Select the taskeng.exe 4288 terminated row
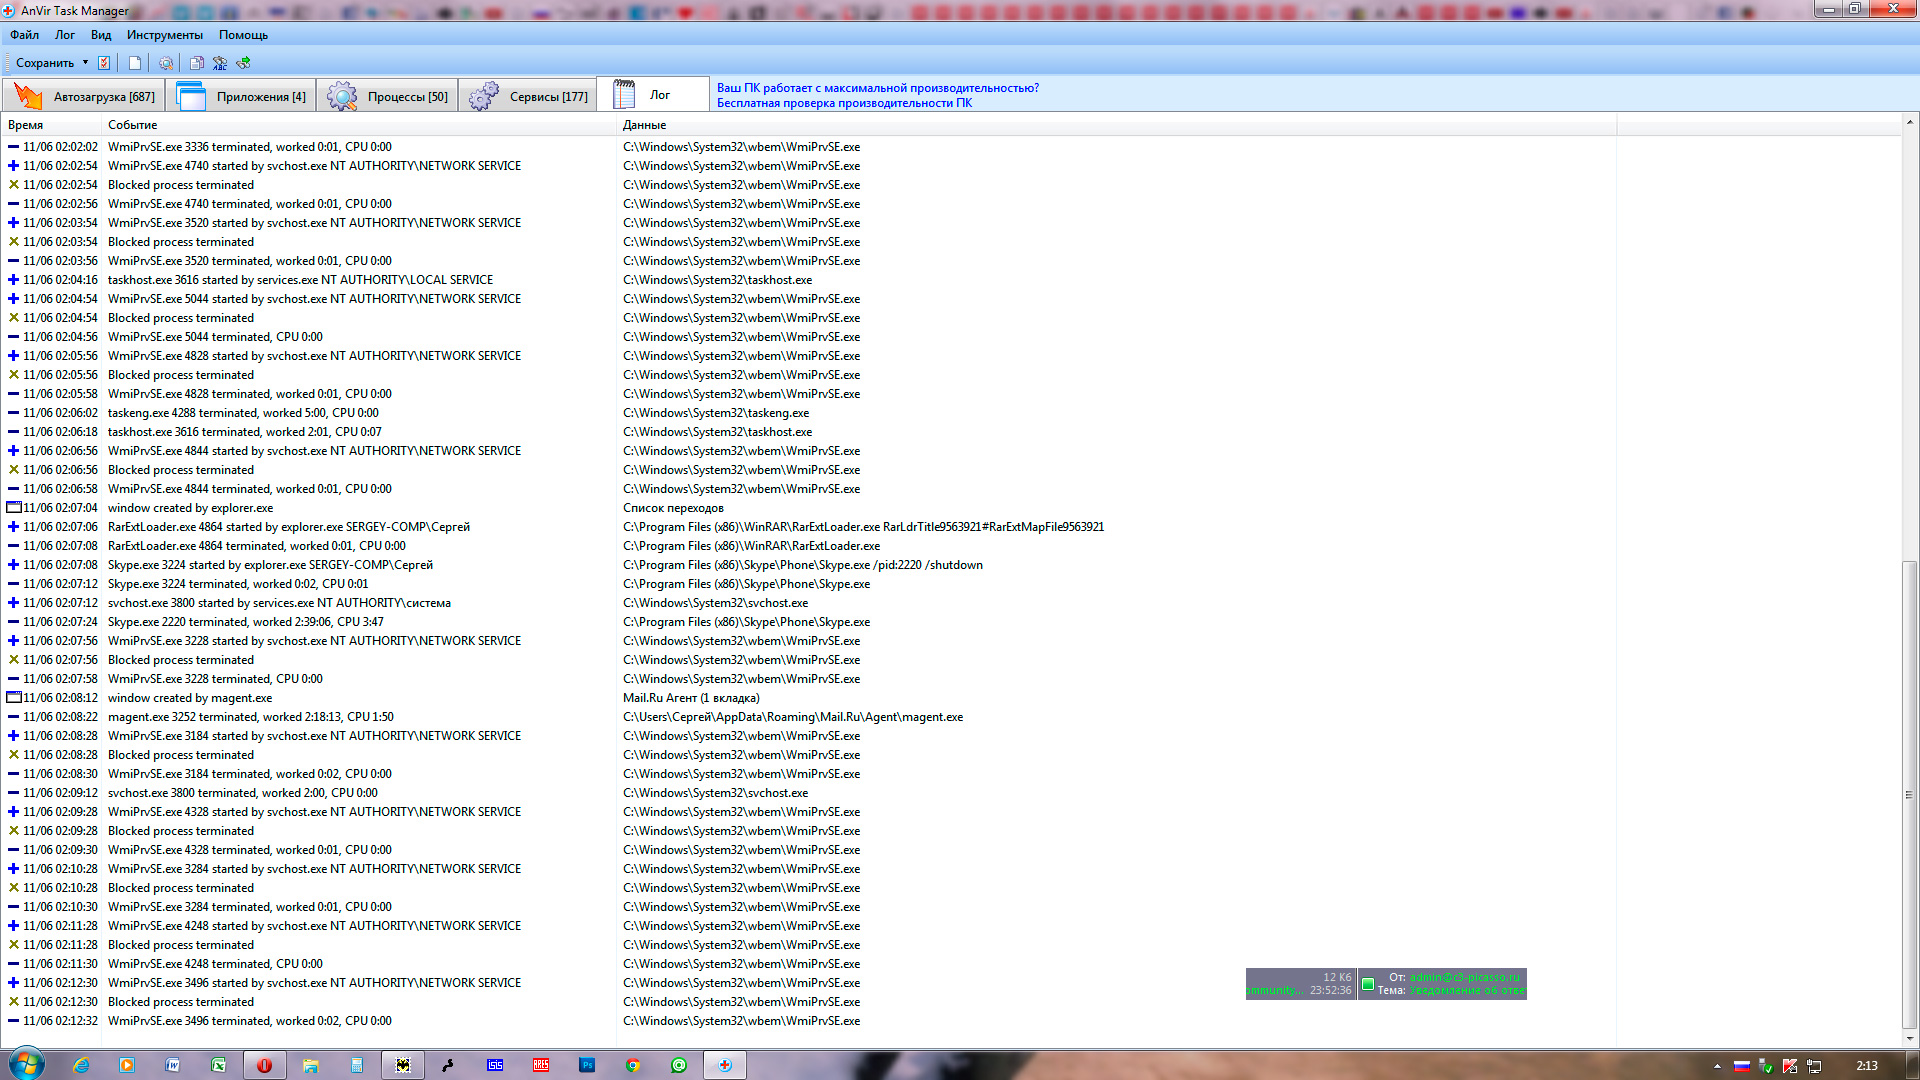Screen dimensions: 1920x1080 coord(808,413)
